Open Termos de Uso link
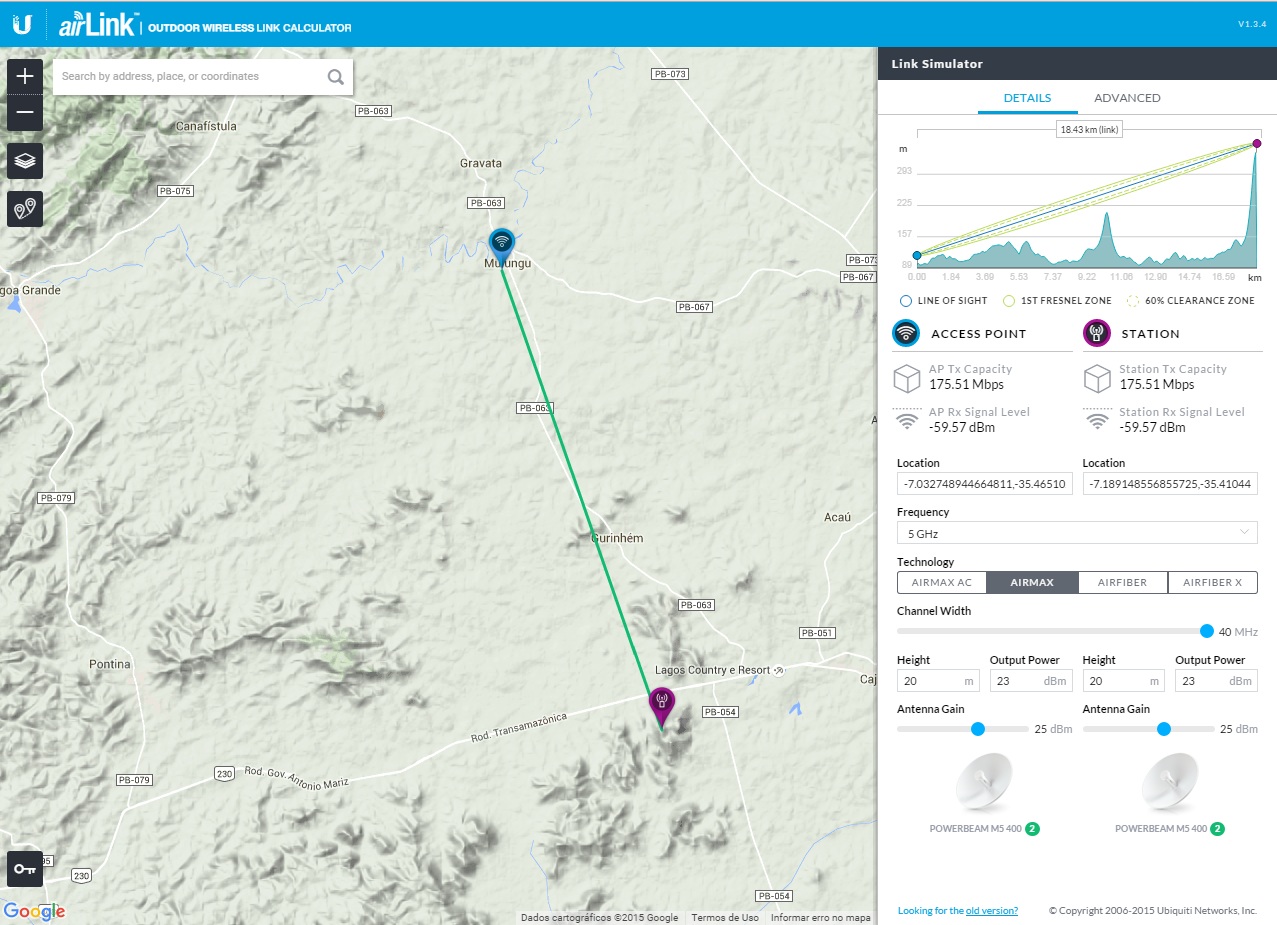 725,918
